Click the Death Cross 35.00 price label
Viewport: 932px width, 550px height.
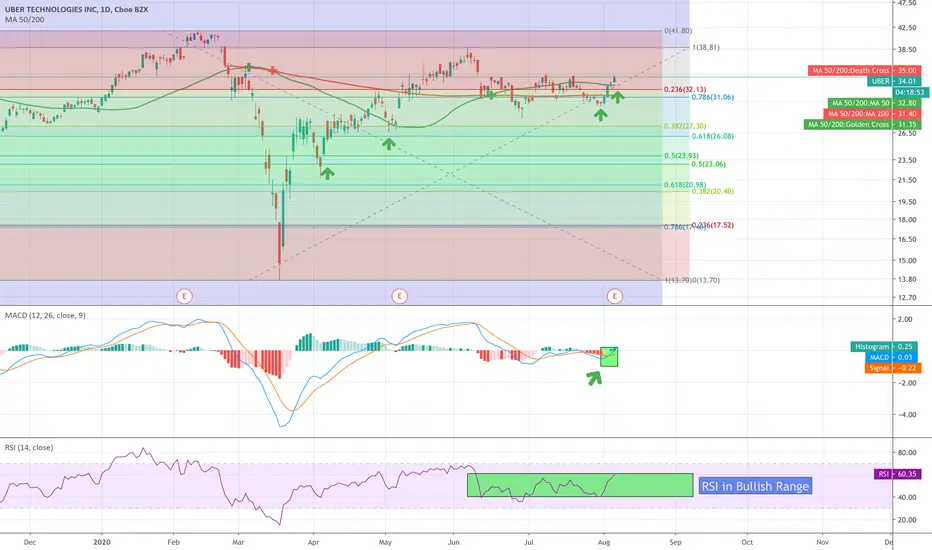click(x=864, y=70)
